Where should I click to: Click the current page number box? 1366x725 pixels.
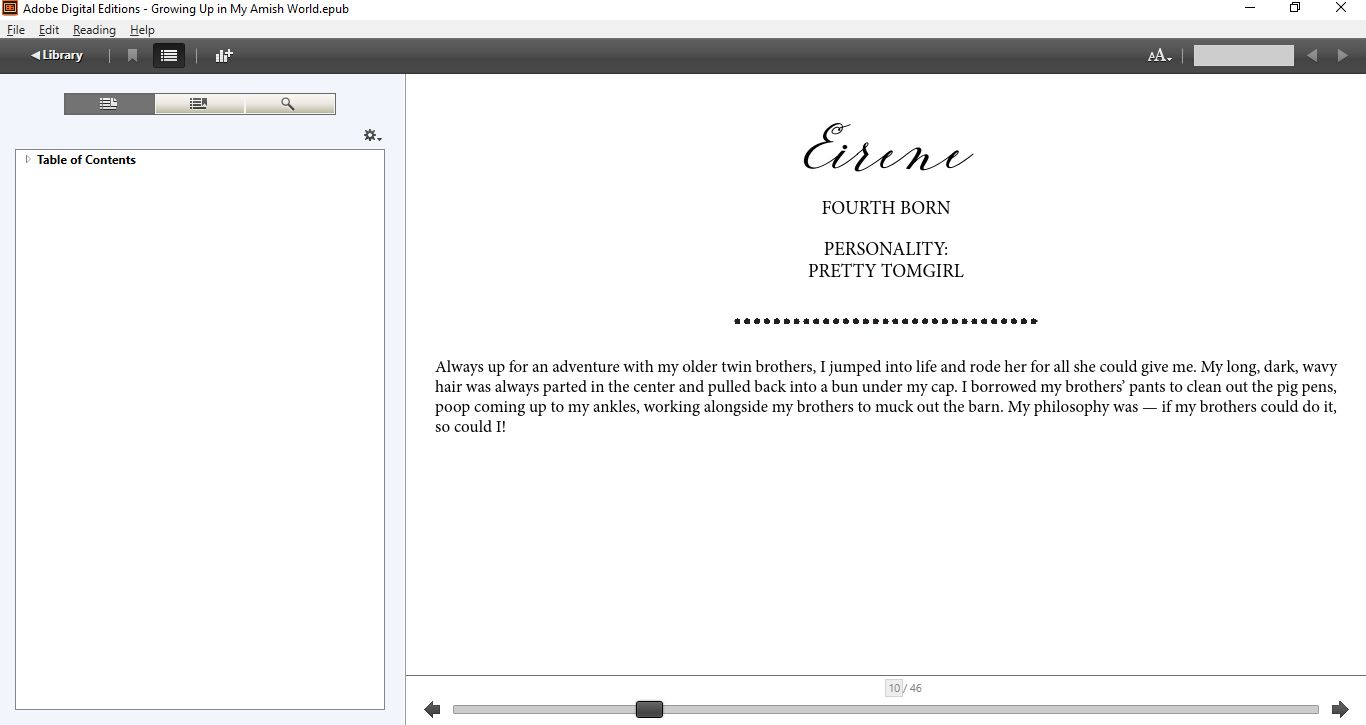(894, 688)
